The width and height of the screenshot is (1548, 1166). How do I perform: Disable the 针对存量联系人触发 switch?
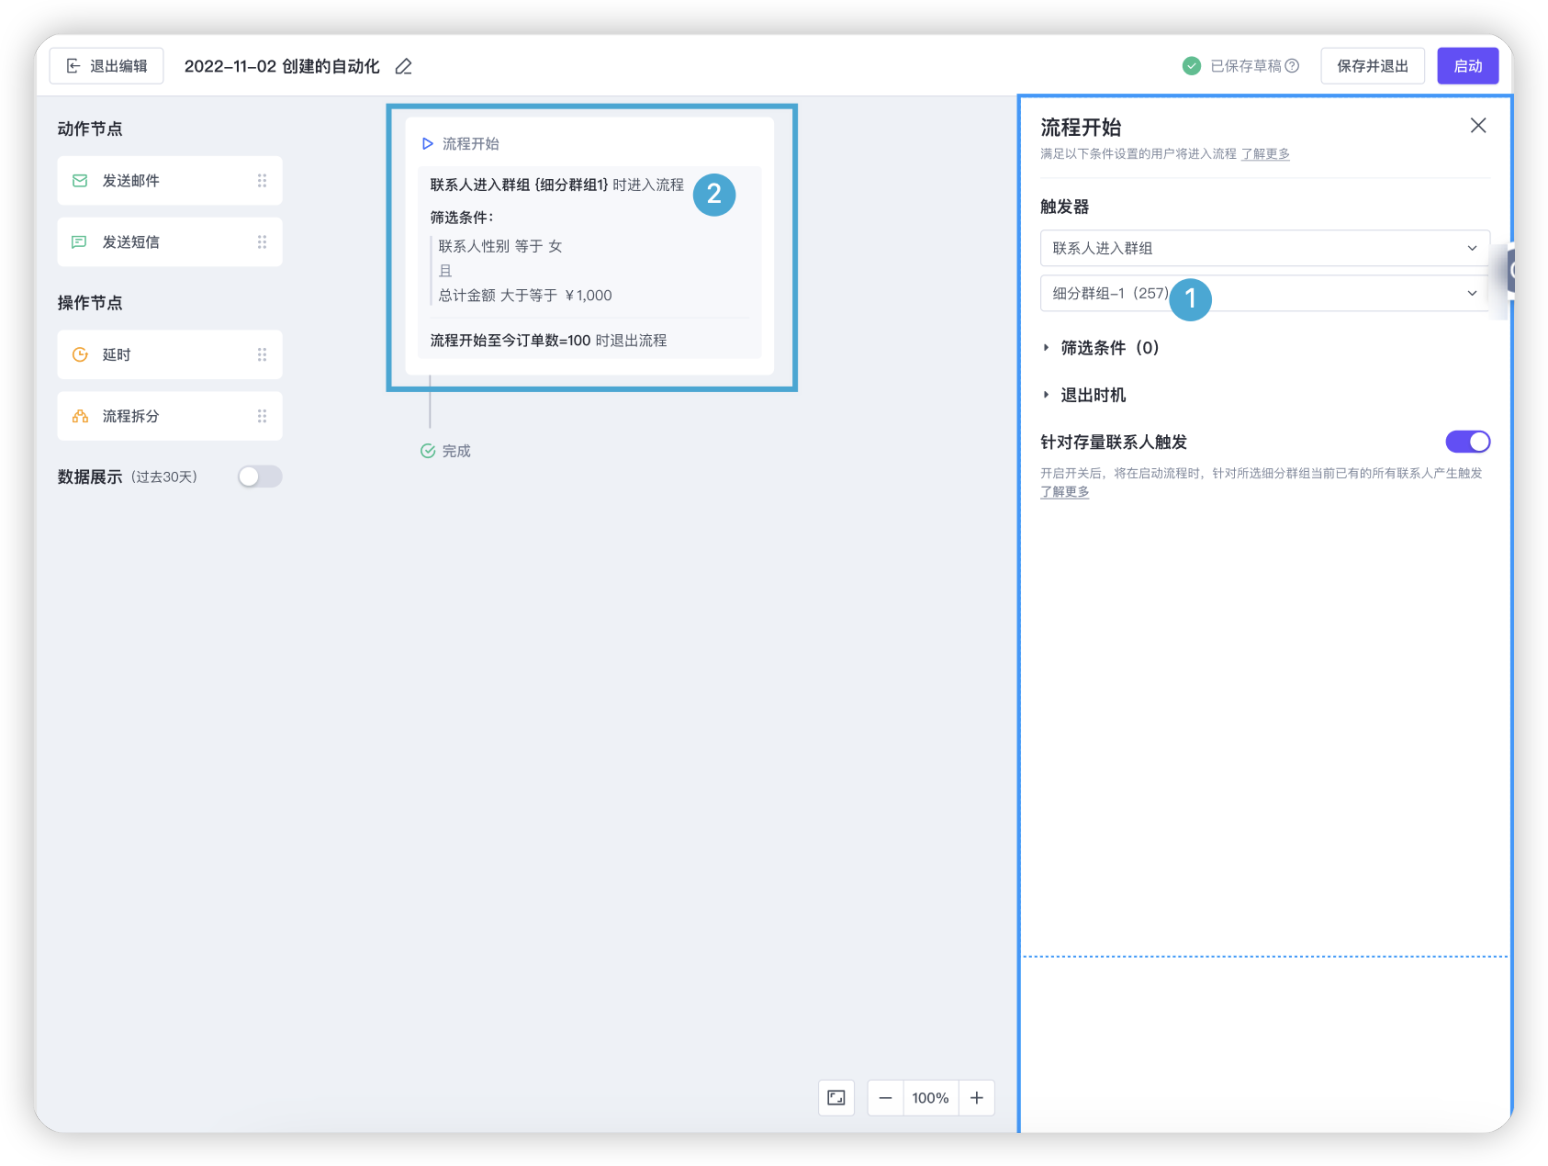pos(1467,442)
